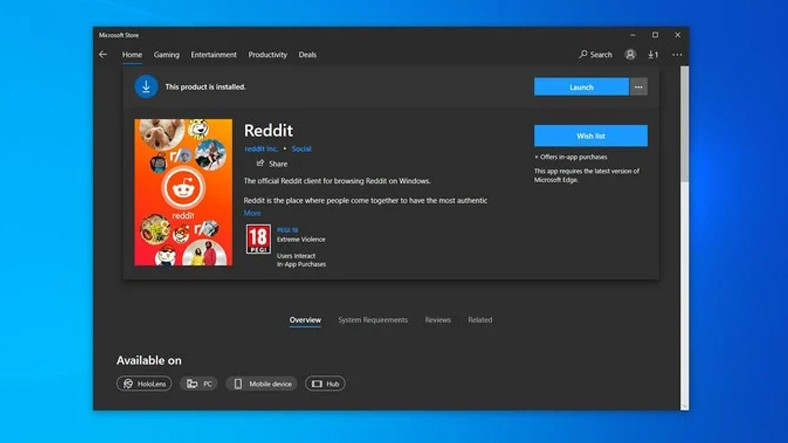Screen dimensions: 788x443
Task: Click the 'Available on' heading
Action: coord(149,361)
